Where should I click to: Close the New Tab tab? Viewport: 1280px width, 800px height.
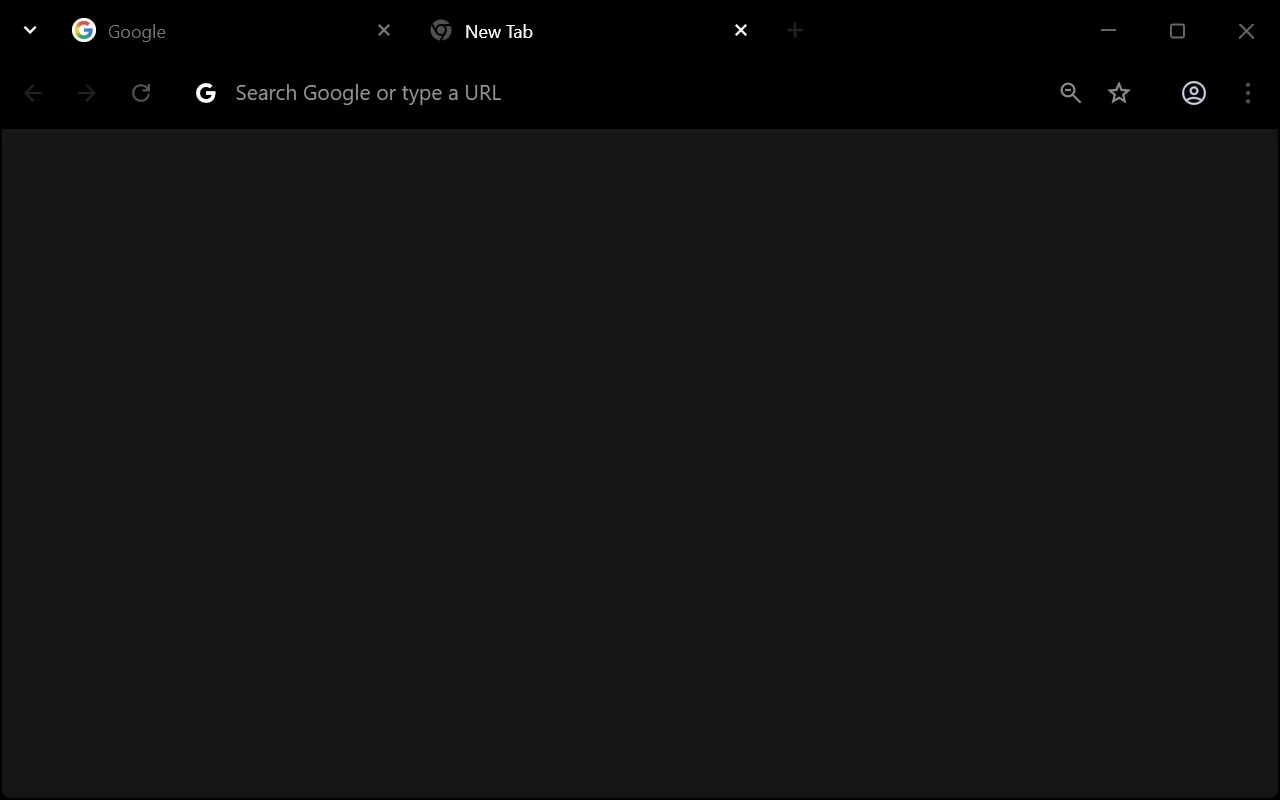[x=741, y=30]
